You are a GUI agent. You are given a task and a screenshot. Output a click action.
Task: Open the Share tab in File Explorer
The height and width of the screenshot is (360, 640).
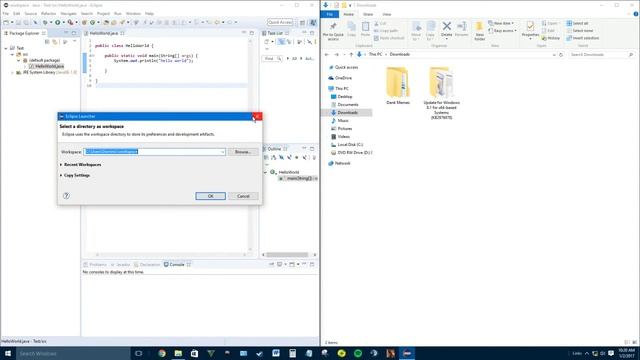[x=368, y=14]
